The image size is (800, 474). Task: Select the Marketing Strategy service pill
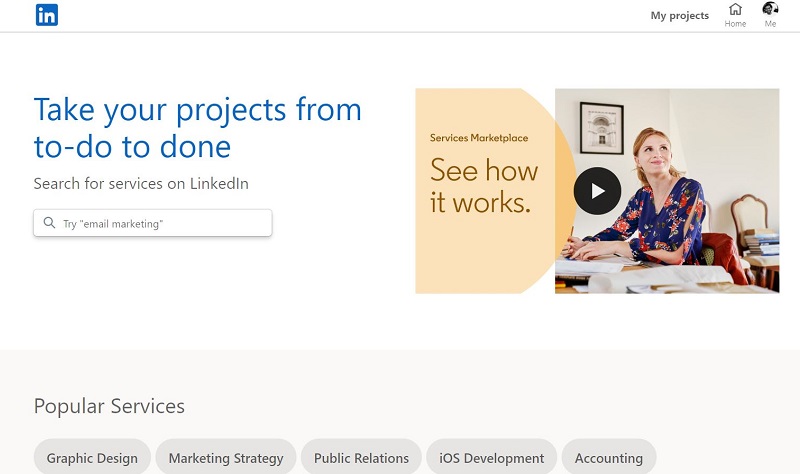[x=226, y=458]
